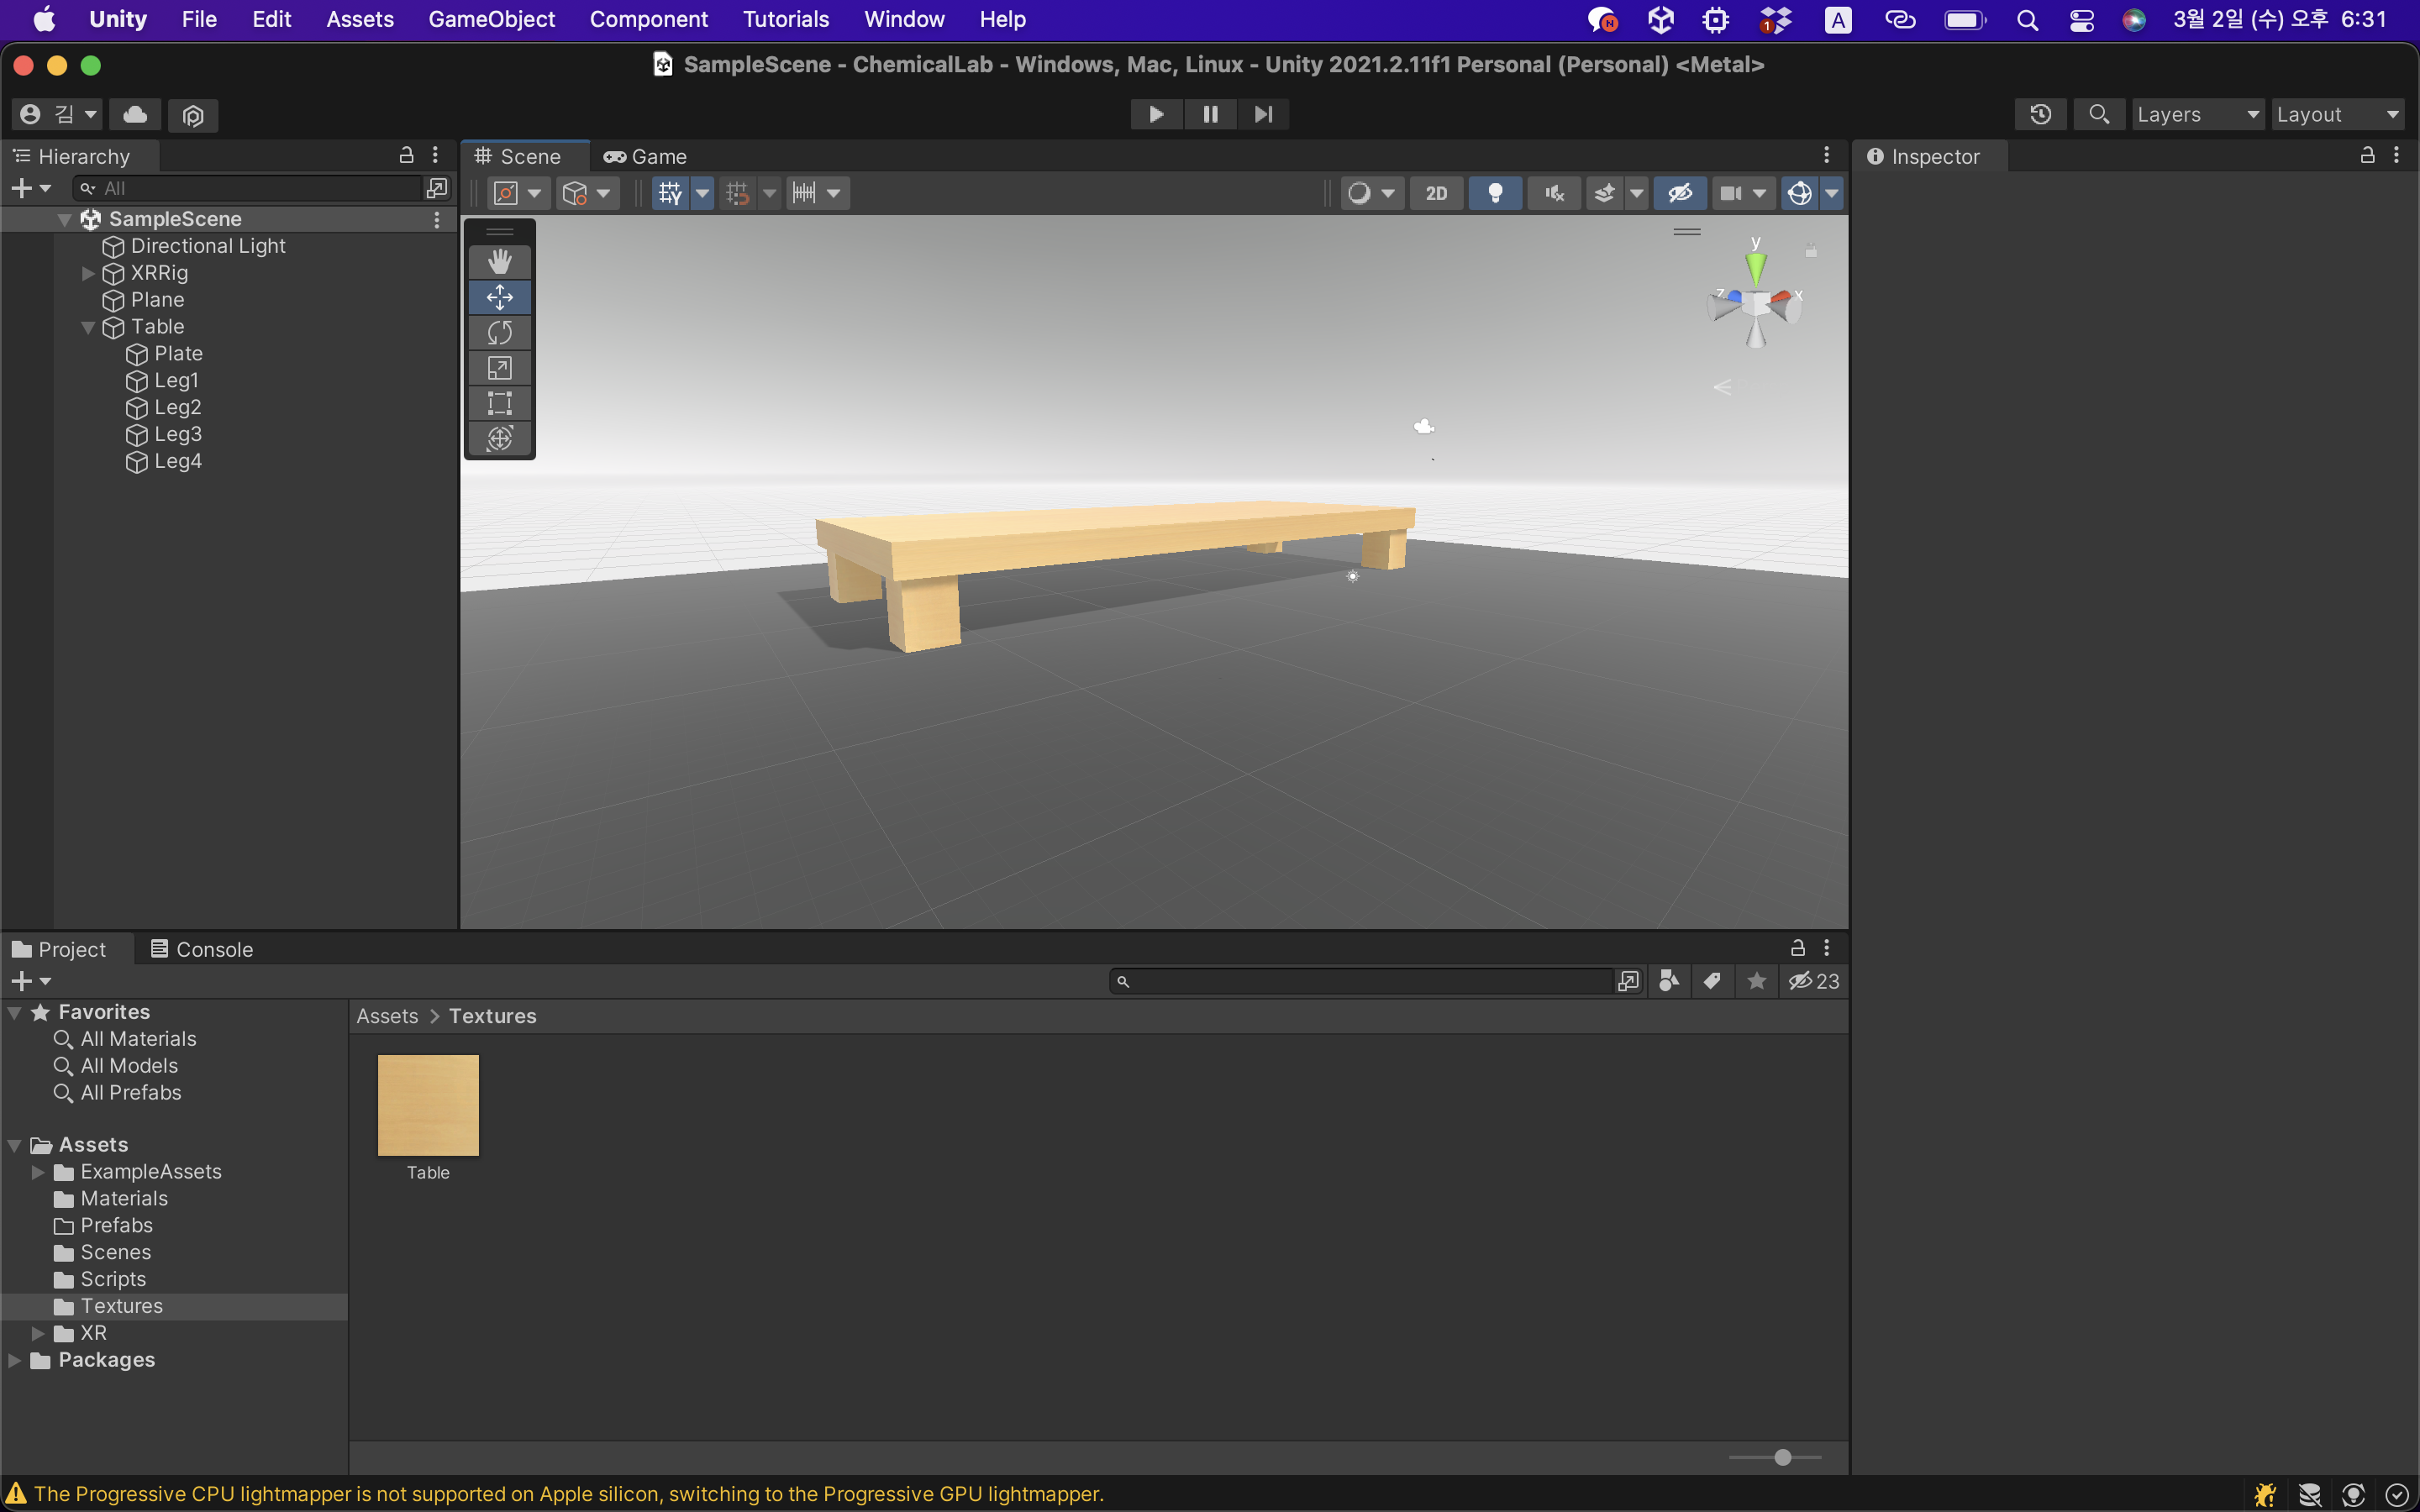Select the Scale tool
Viewport: 2420px width, 1512px height.
499,368
